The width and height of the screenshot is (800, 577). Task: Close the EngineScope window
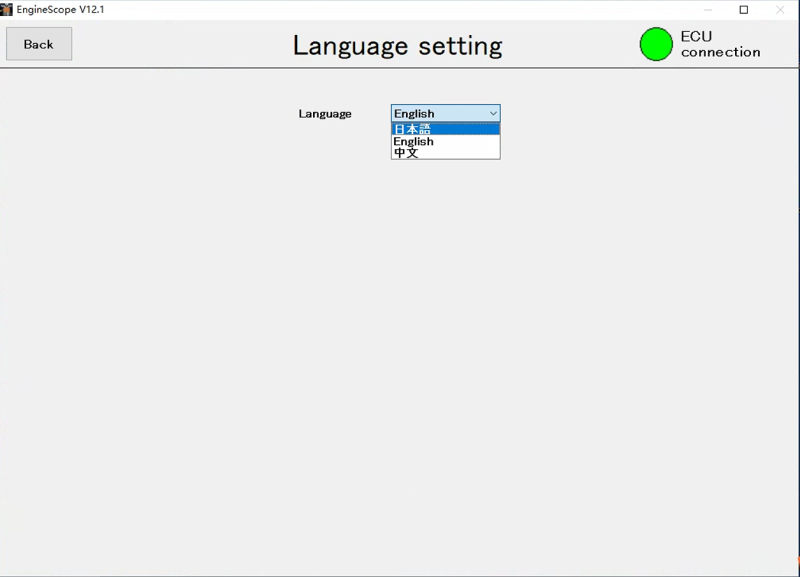point(780,10)
